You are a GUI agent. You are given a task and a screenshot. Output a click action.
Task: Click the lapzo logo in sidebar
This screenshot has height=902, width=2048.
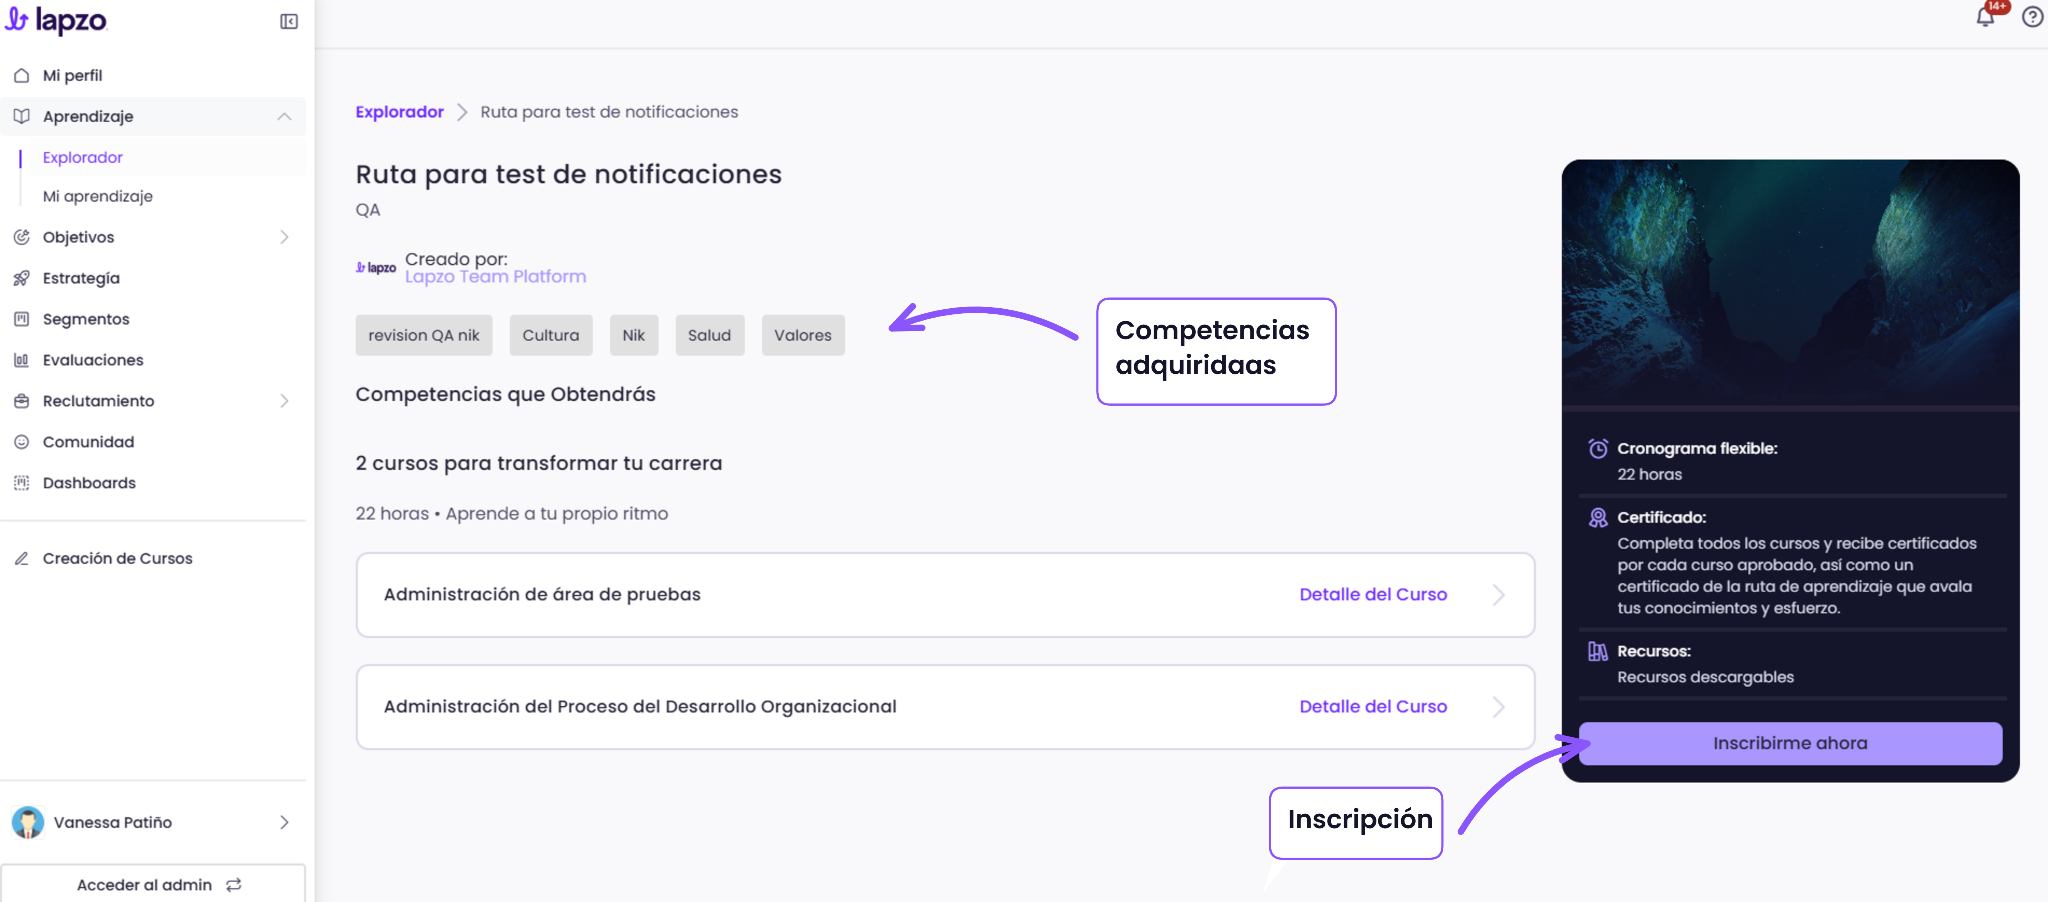pyautogui.click(x=56, y=20)
